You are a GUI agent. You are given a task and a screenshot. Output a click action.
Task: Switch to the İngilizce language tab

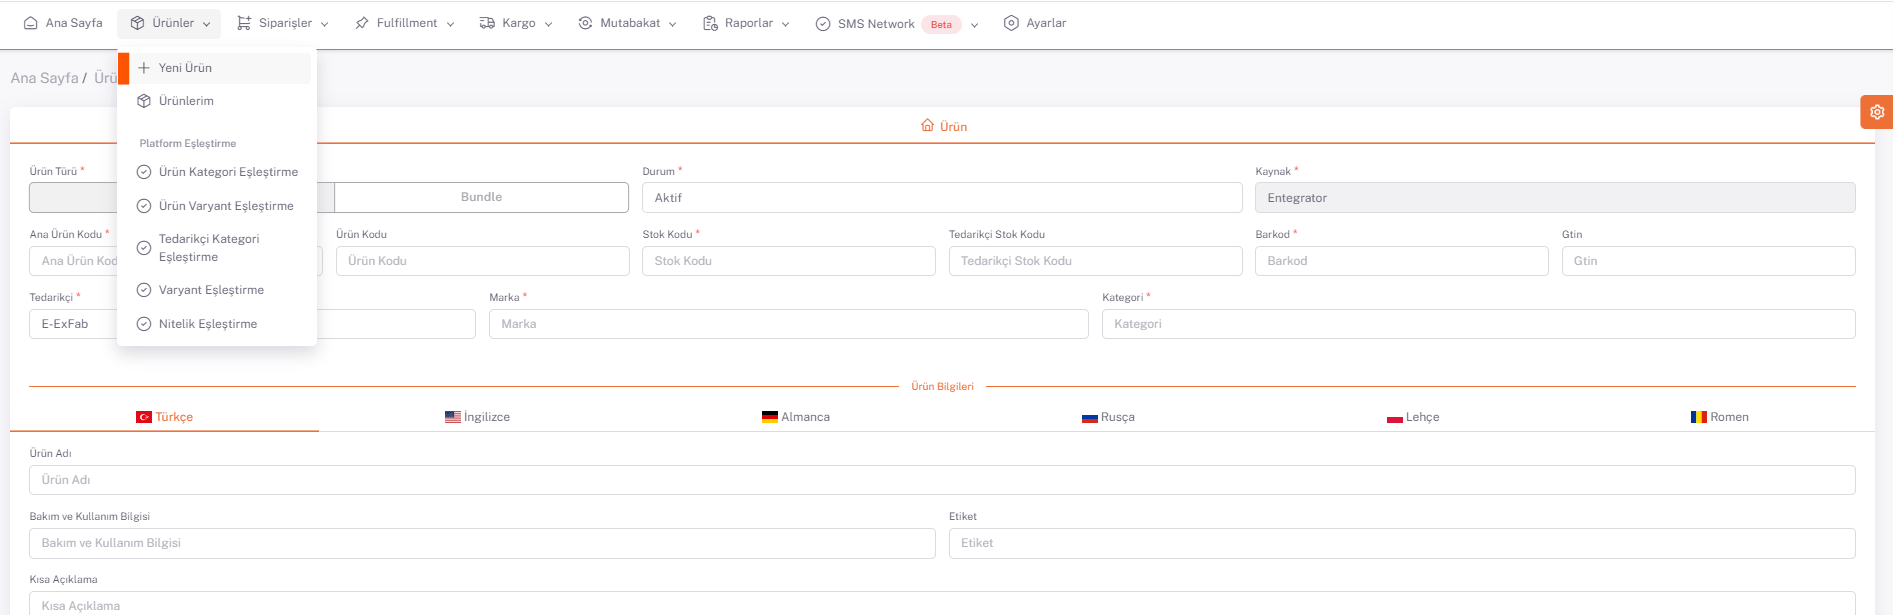point(477,417)
